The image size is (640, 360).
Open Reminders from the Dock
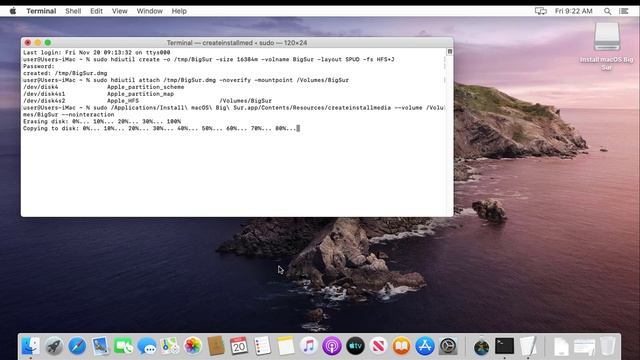(262, 346)
